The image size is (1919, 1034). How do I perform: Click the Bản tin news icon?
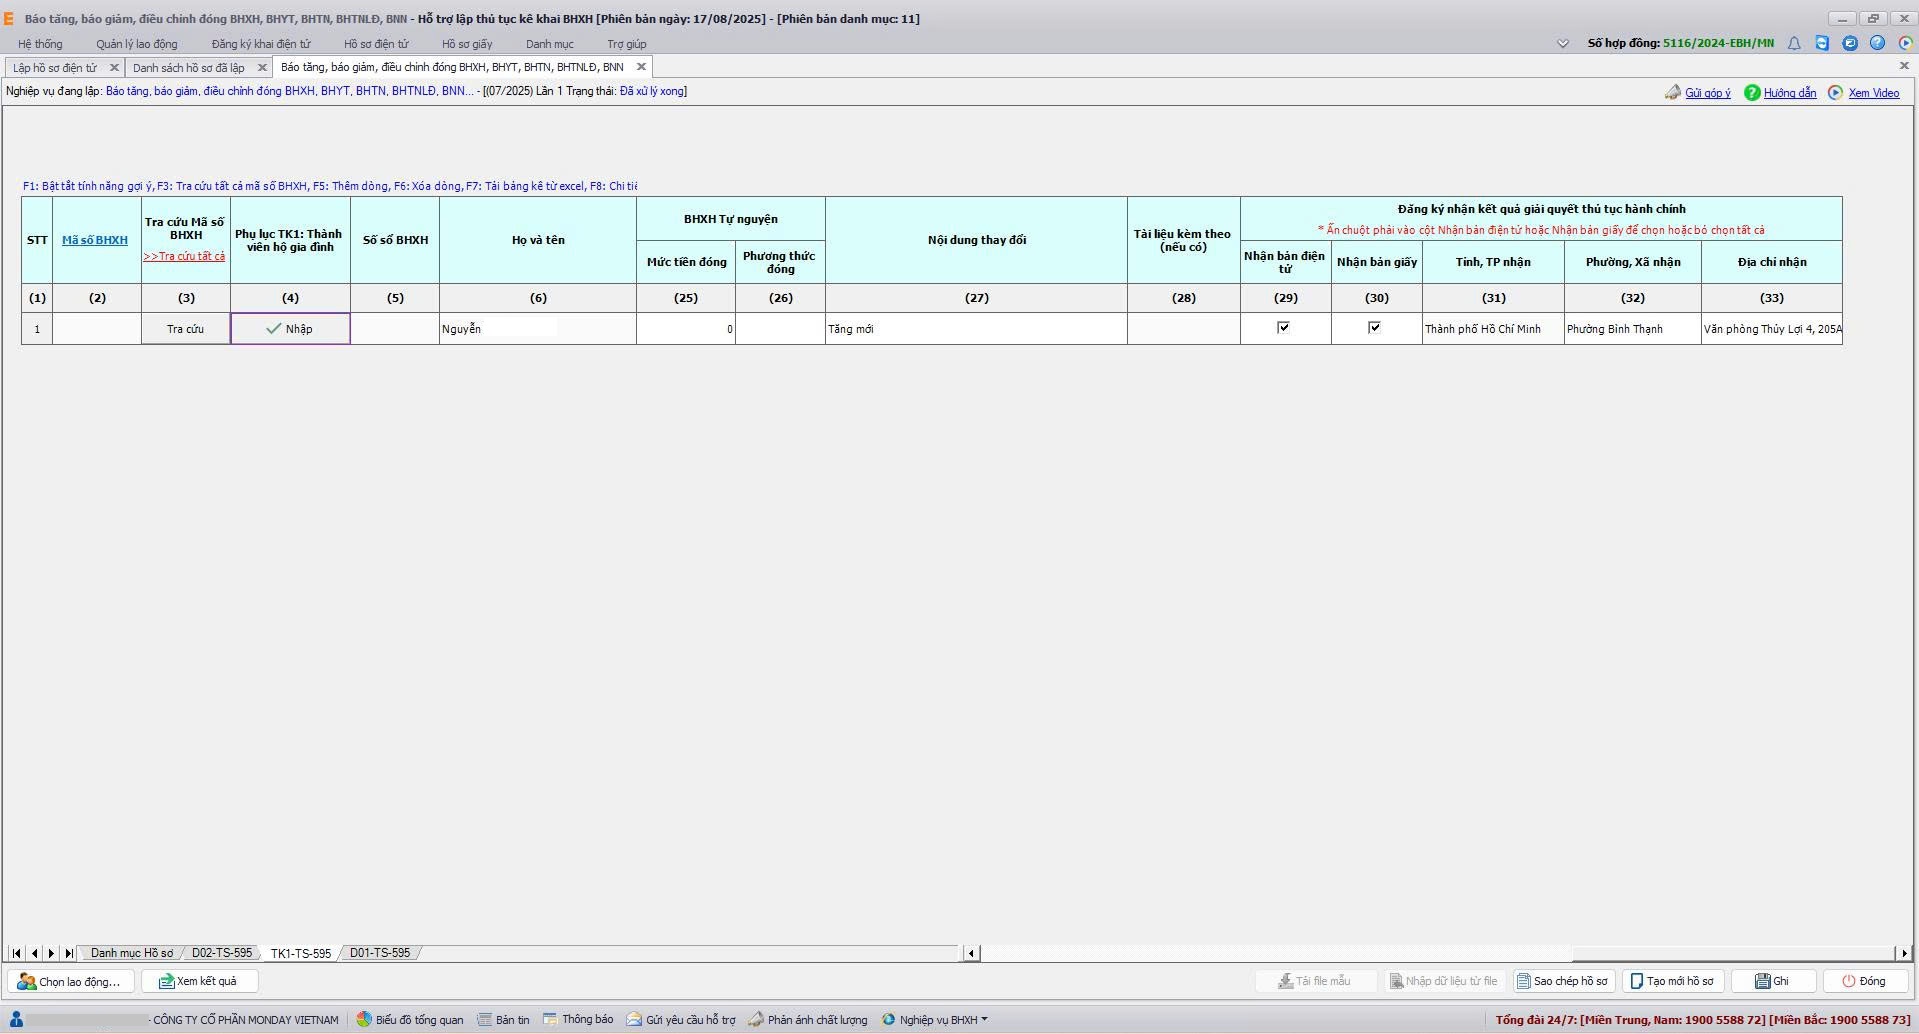(x=485, y=1020)
